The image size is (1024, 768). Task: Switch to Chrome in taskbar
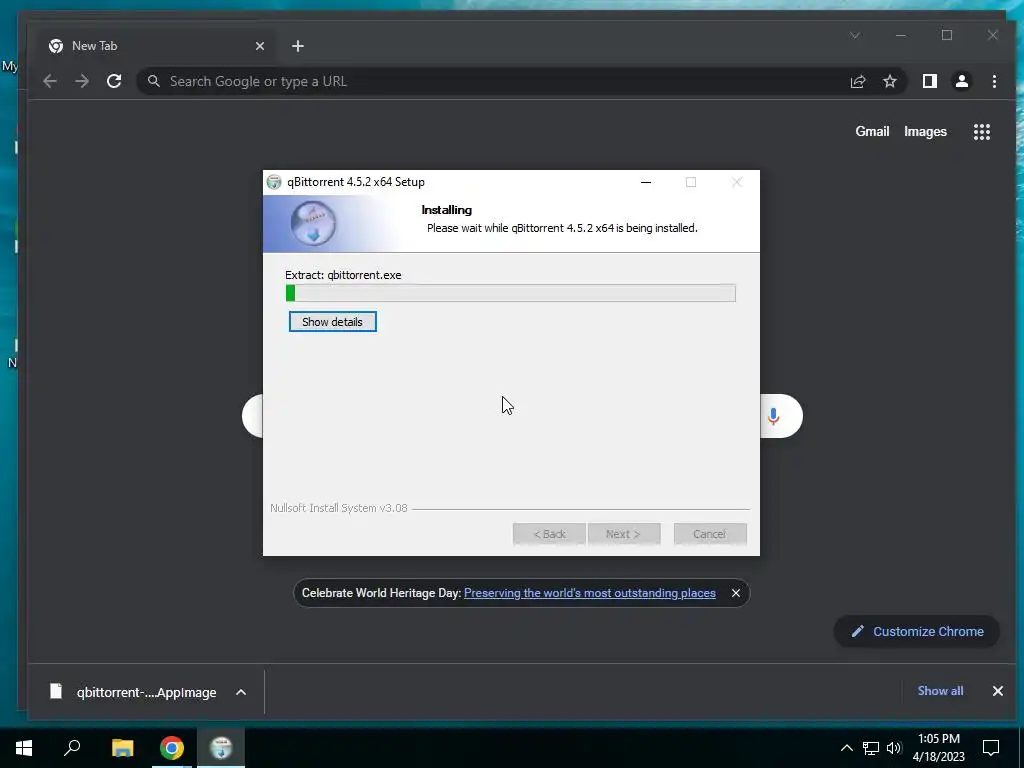point(172,748)
